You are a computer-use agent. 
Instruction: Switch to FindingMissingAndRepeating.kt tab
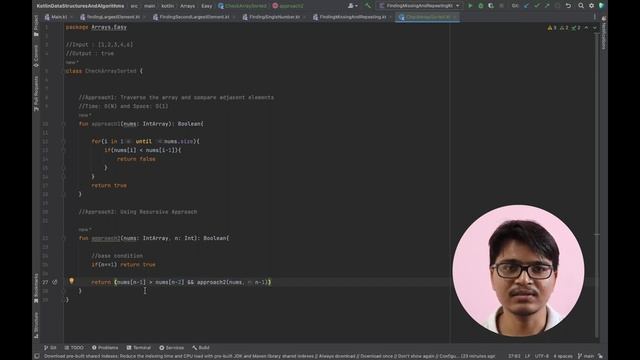point(350,17)
